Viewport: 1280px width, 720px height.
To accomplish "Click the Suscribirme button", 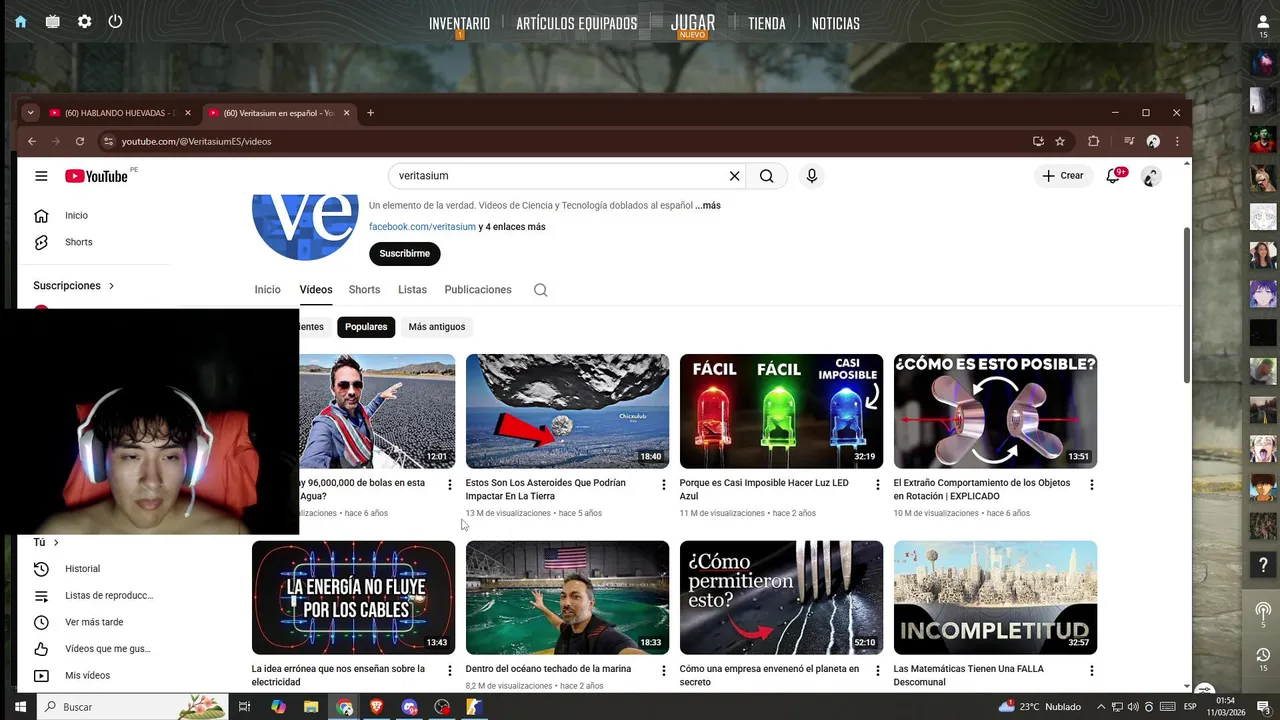I will [x=405, y=254].
